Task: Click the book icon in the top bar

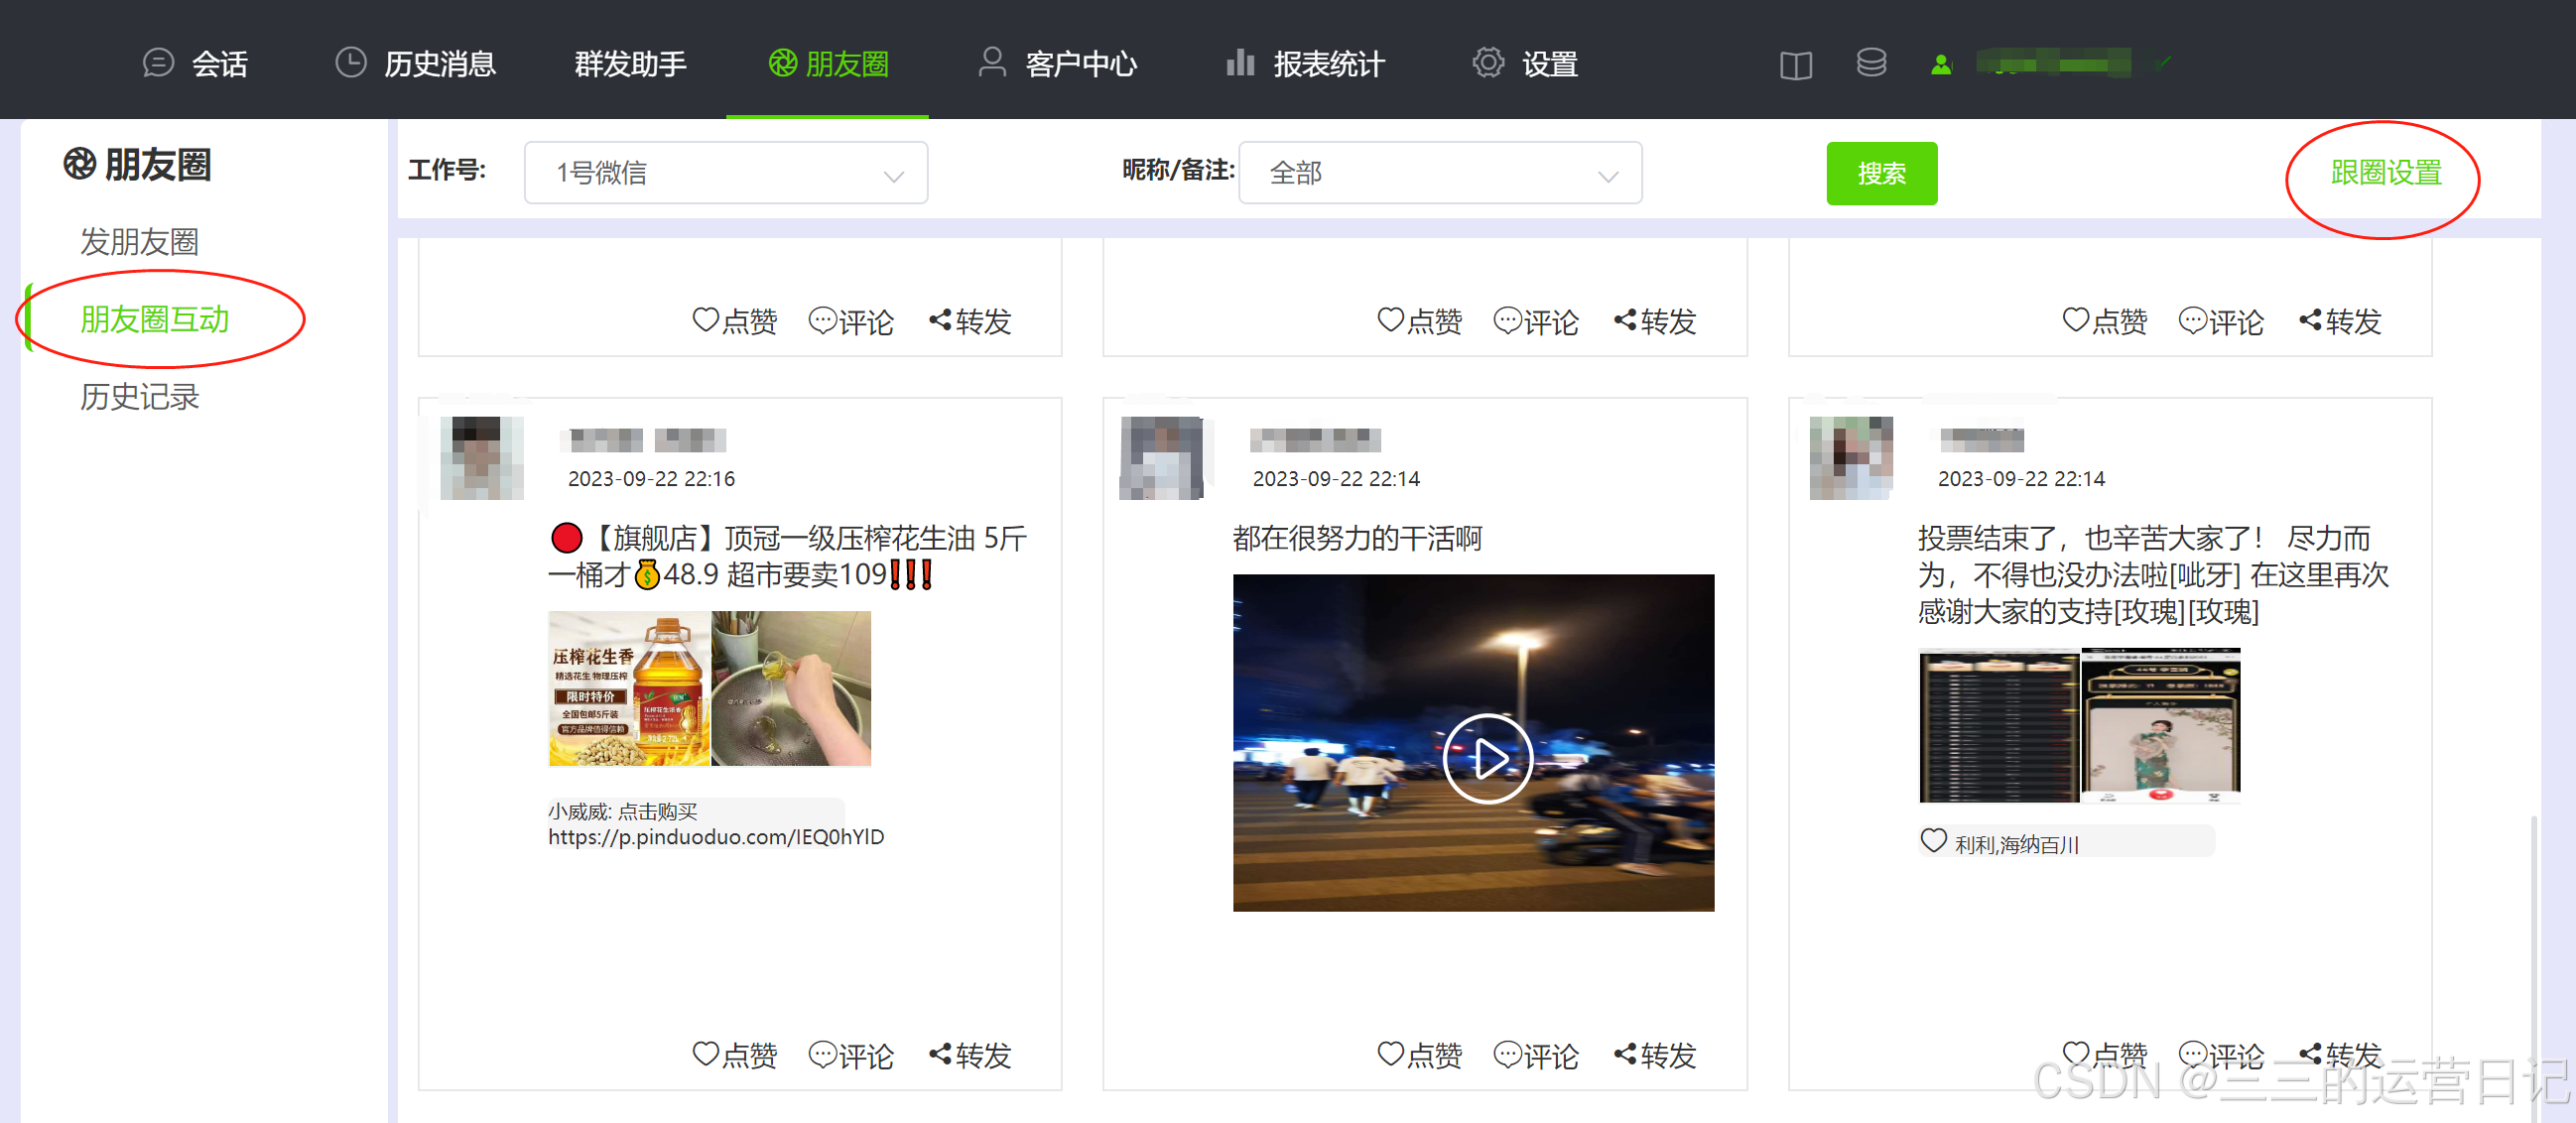Action: (1795, 66)
